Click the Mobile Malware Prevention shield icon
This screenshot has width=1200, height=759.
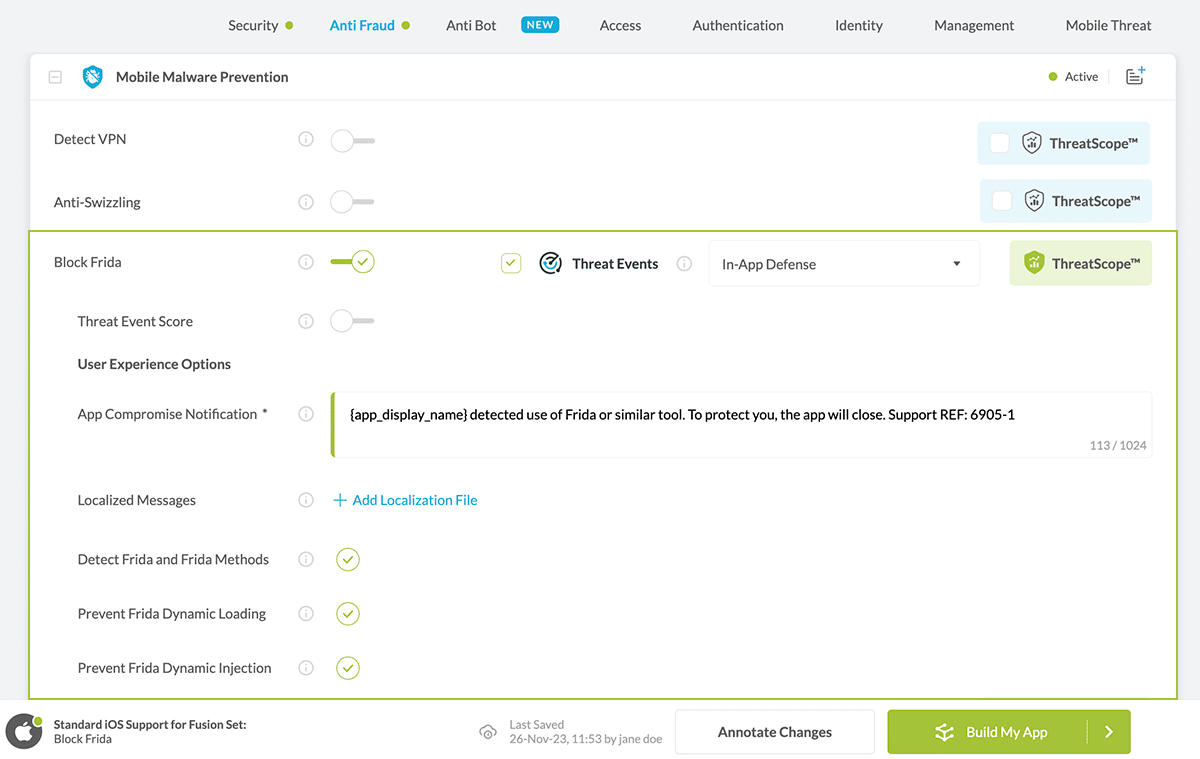click(93, 77)
